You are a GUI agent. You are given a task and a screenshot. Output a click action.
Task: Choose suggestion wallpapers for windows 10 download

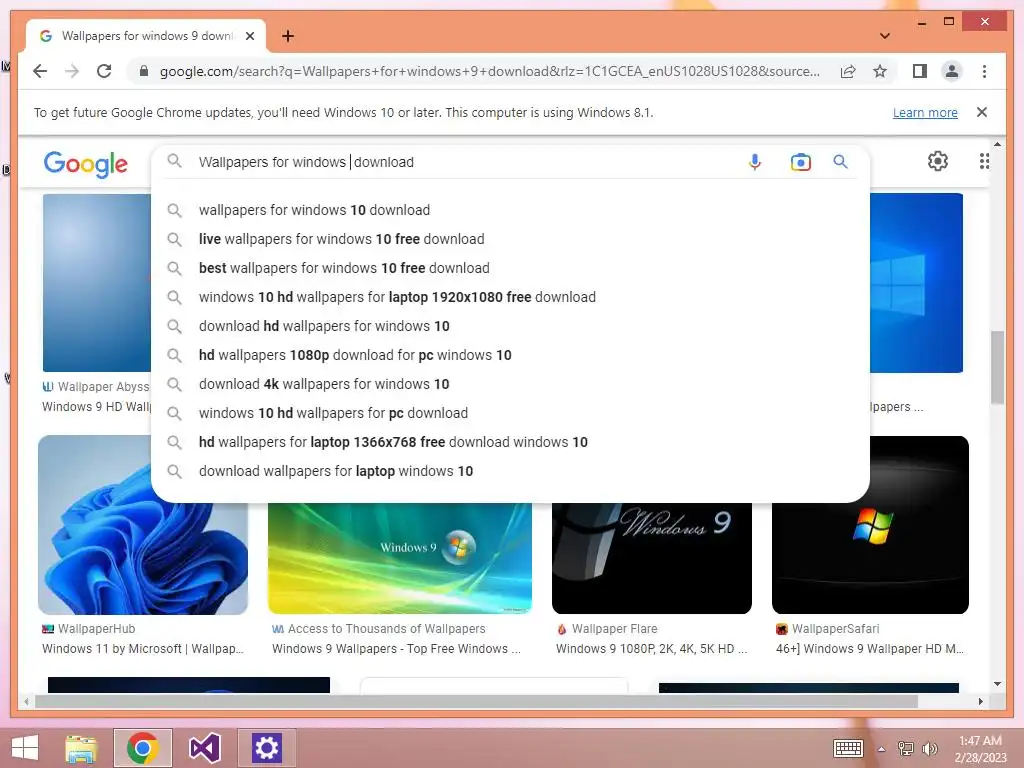[x=314, y=210]
